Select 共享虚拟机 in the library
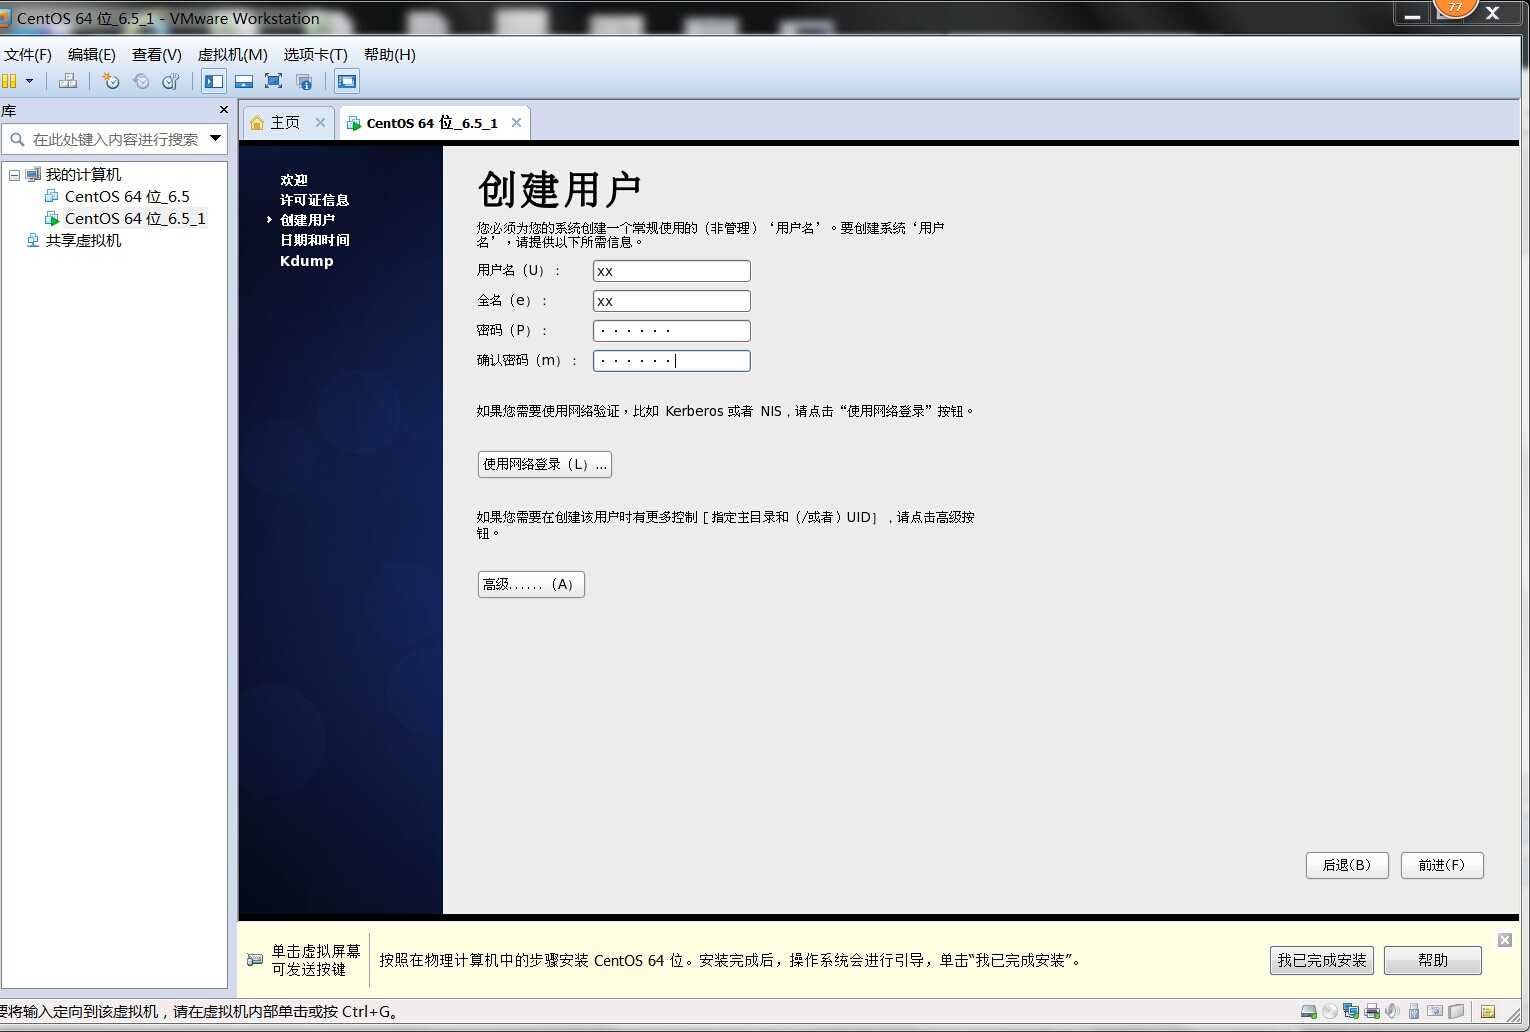Screen dimensions: 1530x1032 [x=83, y=241]
